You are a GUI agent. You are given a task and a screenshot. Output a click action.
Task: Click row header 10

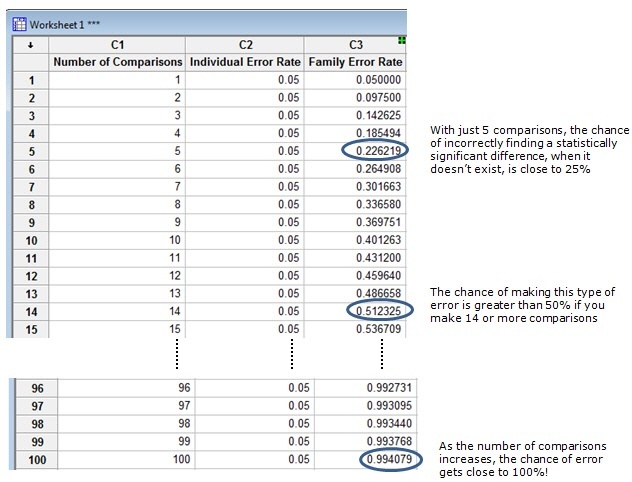(x=29, y=240)
